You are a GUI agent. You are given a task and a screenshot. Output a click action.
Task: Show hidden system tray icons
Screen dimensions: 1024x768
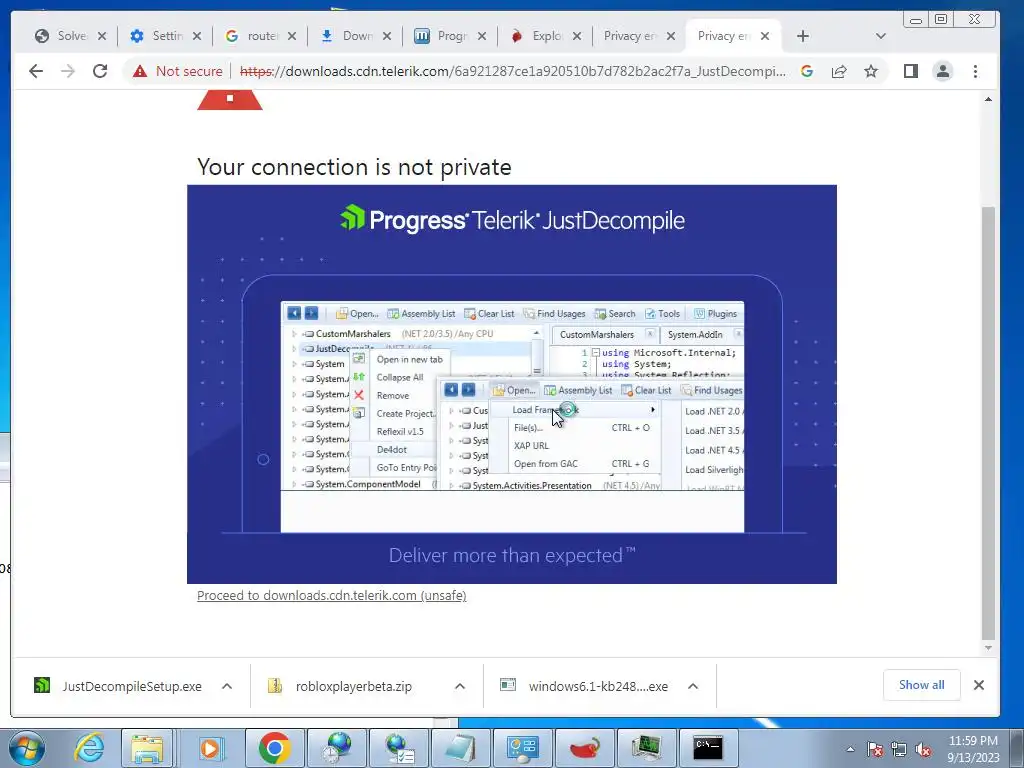click(x=850, y=749)
